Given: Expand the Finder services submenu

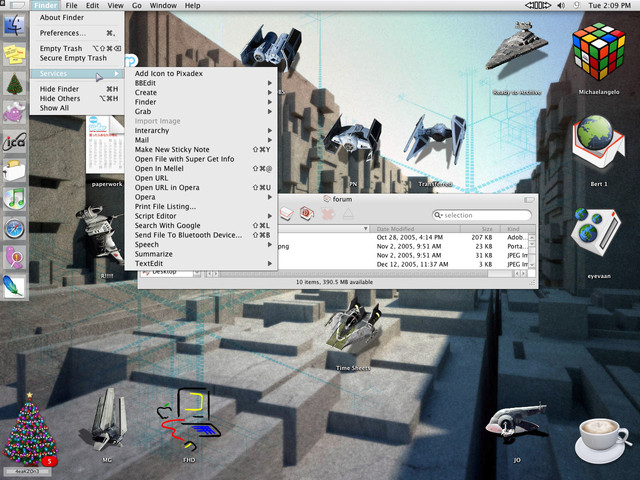Looking at the screenshot, I should coord(202,102).
